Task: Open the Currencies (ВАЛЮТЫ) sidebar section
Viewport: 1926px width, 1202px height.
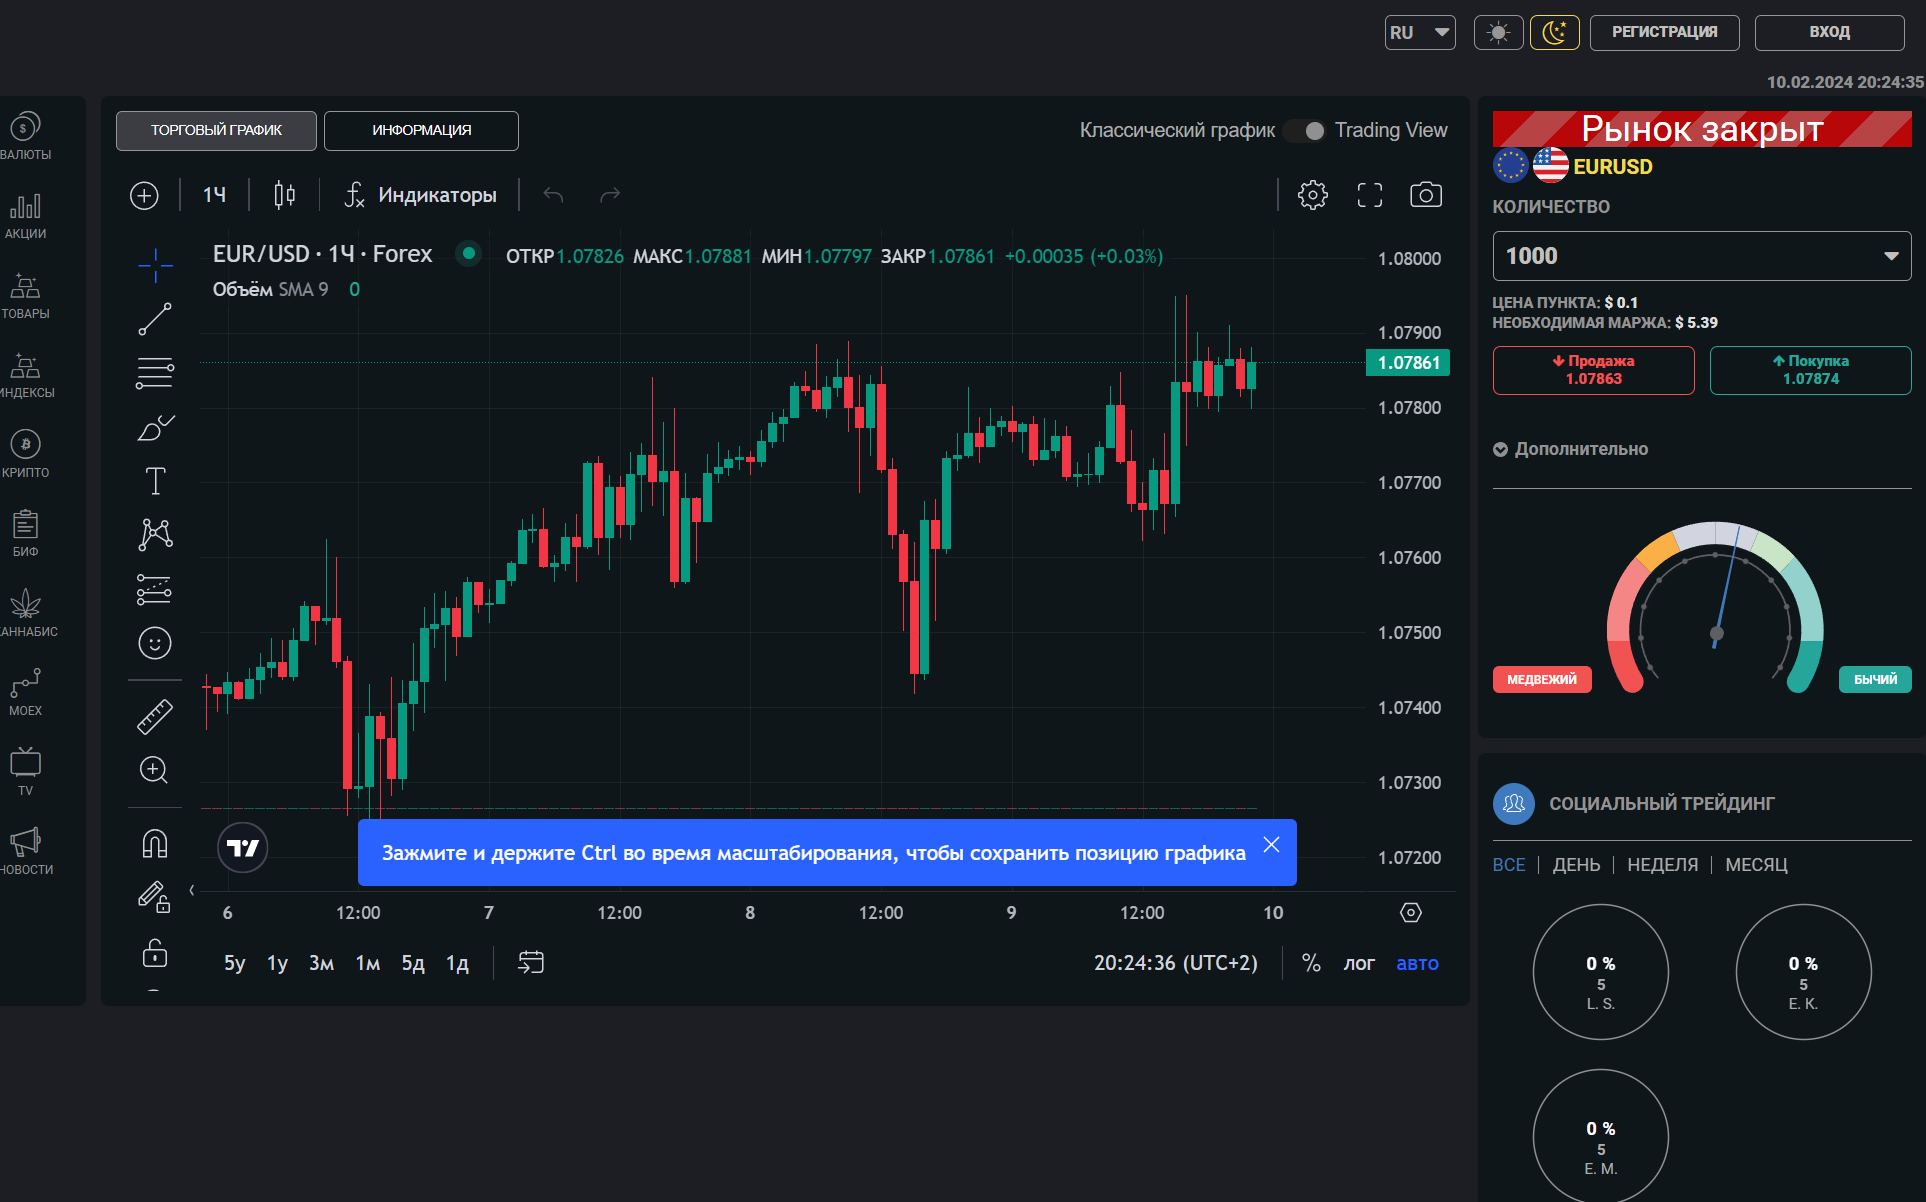Action: 25,136
